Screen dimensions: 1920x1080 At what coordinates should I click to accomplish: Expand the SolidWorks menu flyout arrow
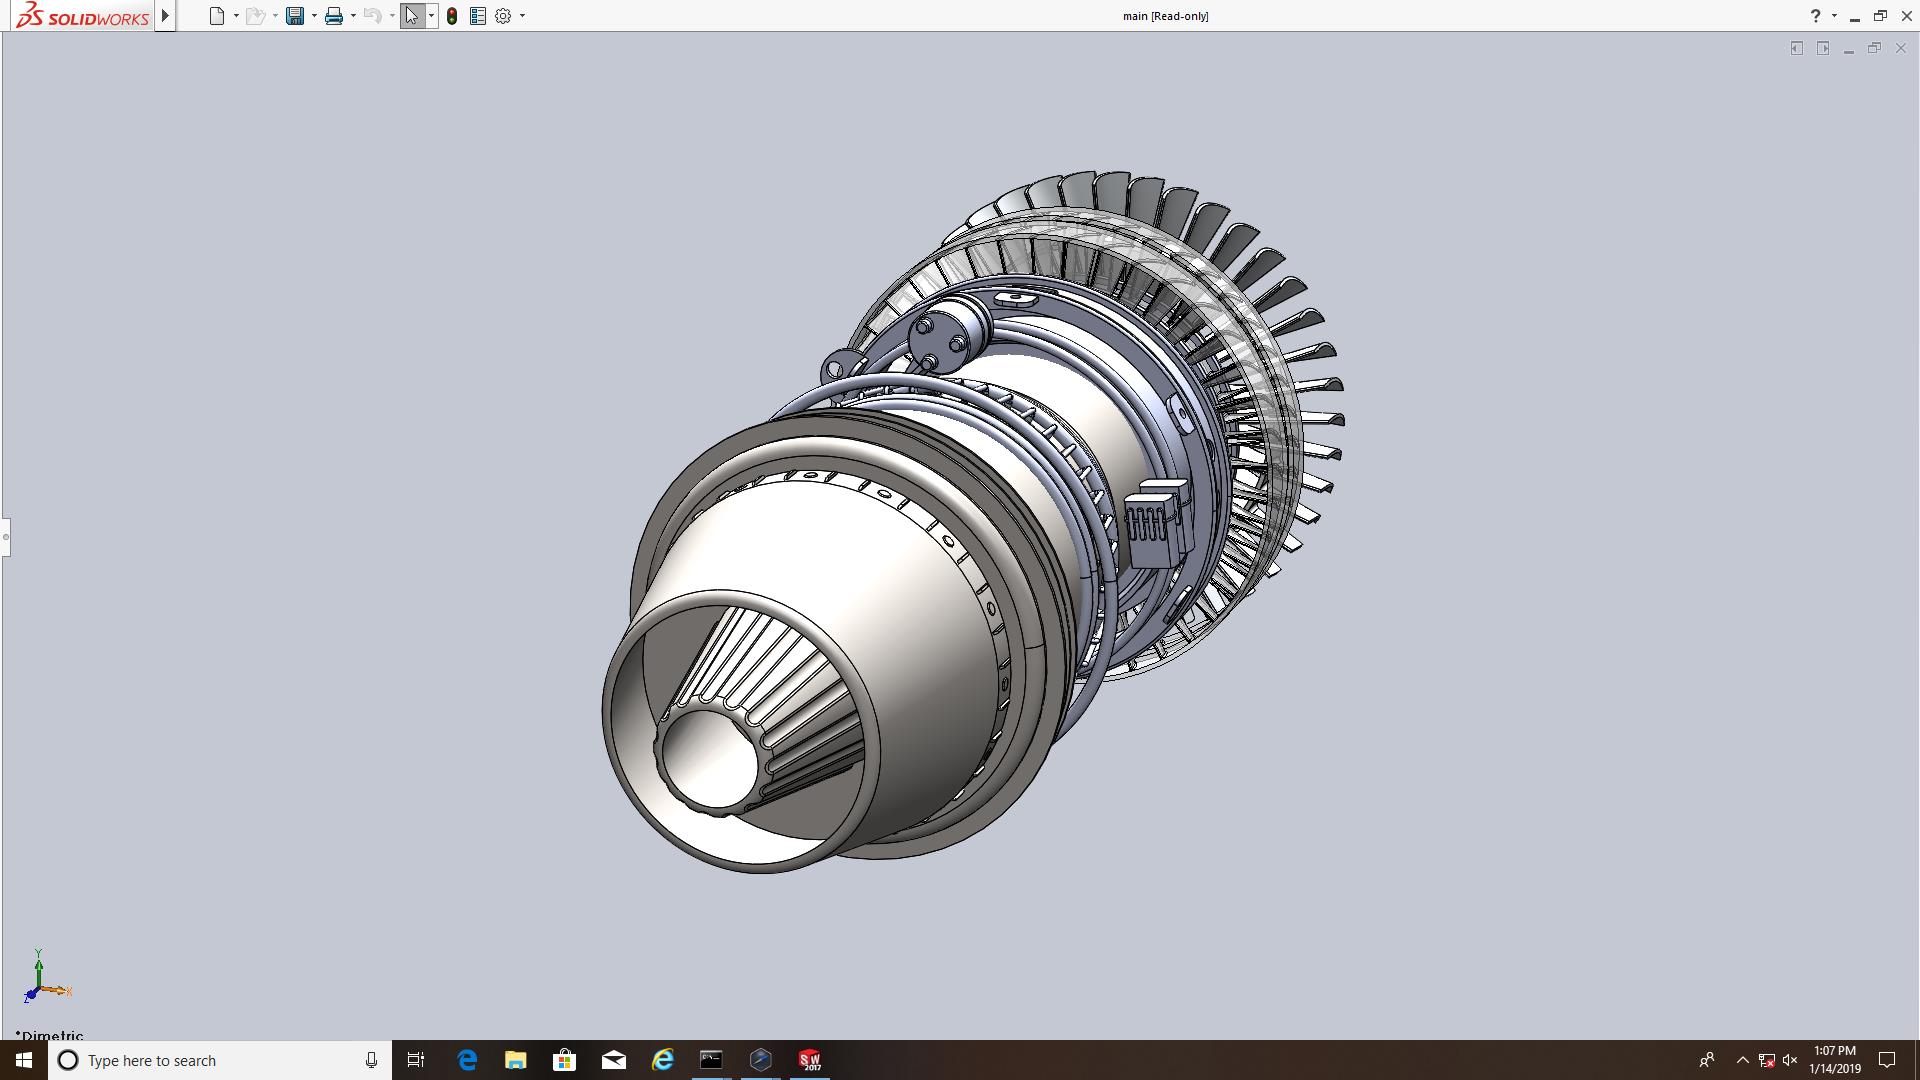(x=165, y=16)
